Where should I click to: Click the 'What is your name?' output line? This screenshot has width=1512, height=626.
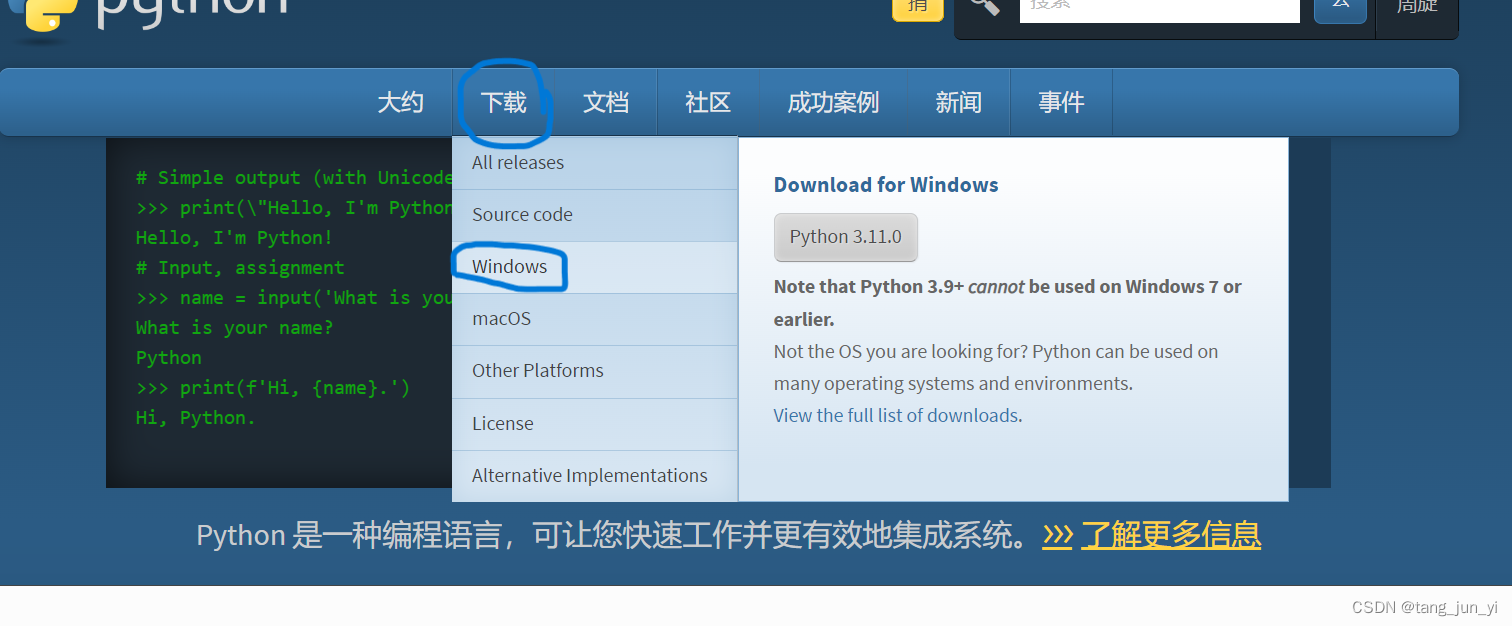(235, 328)
